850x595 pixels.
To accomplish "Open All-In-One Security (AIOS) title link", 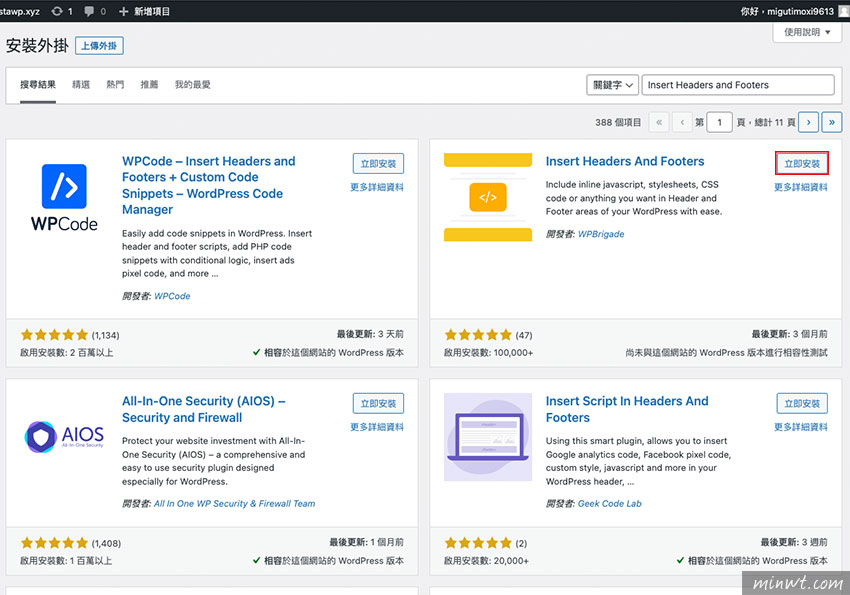I will point(203,409).
